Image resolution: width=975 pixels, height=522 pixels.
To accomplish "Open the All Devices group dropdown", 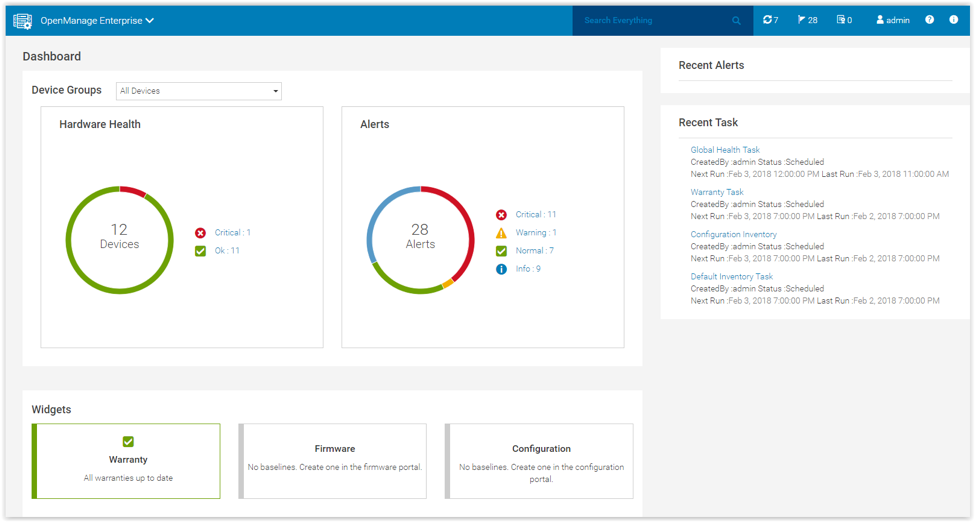I will pos(198,91).
